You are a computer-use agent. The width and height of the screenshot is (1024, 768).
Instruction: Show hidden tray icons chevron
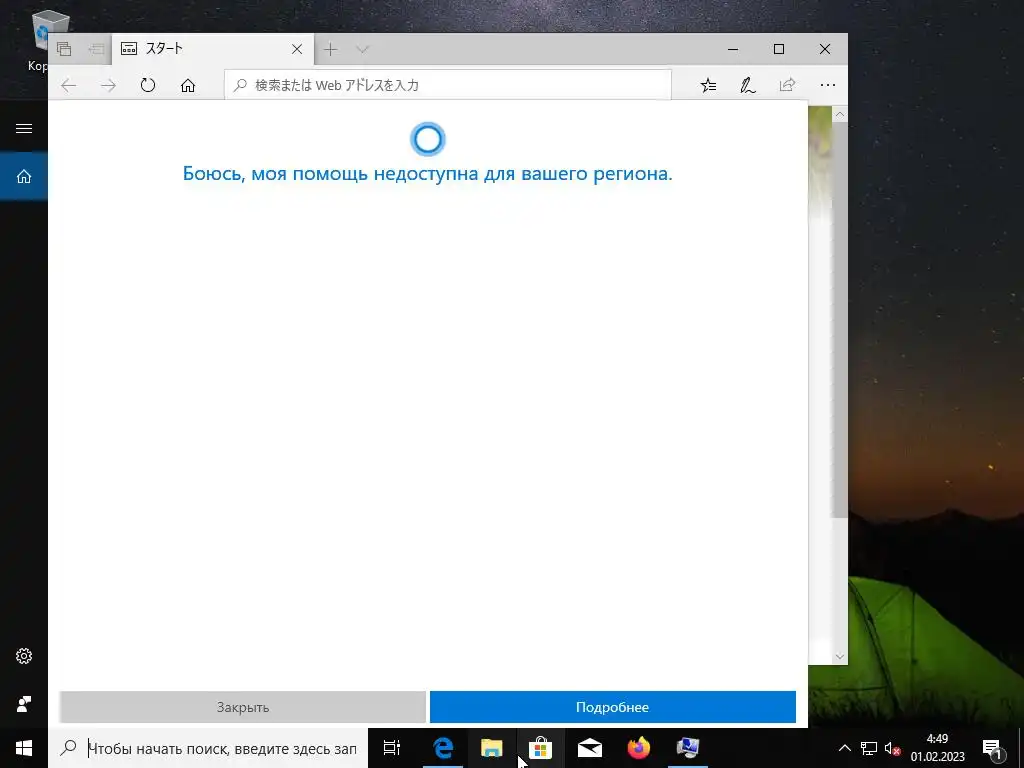tap(844, 748)
